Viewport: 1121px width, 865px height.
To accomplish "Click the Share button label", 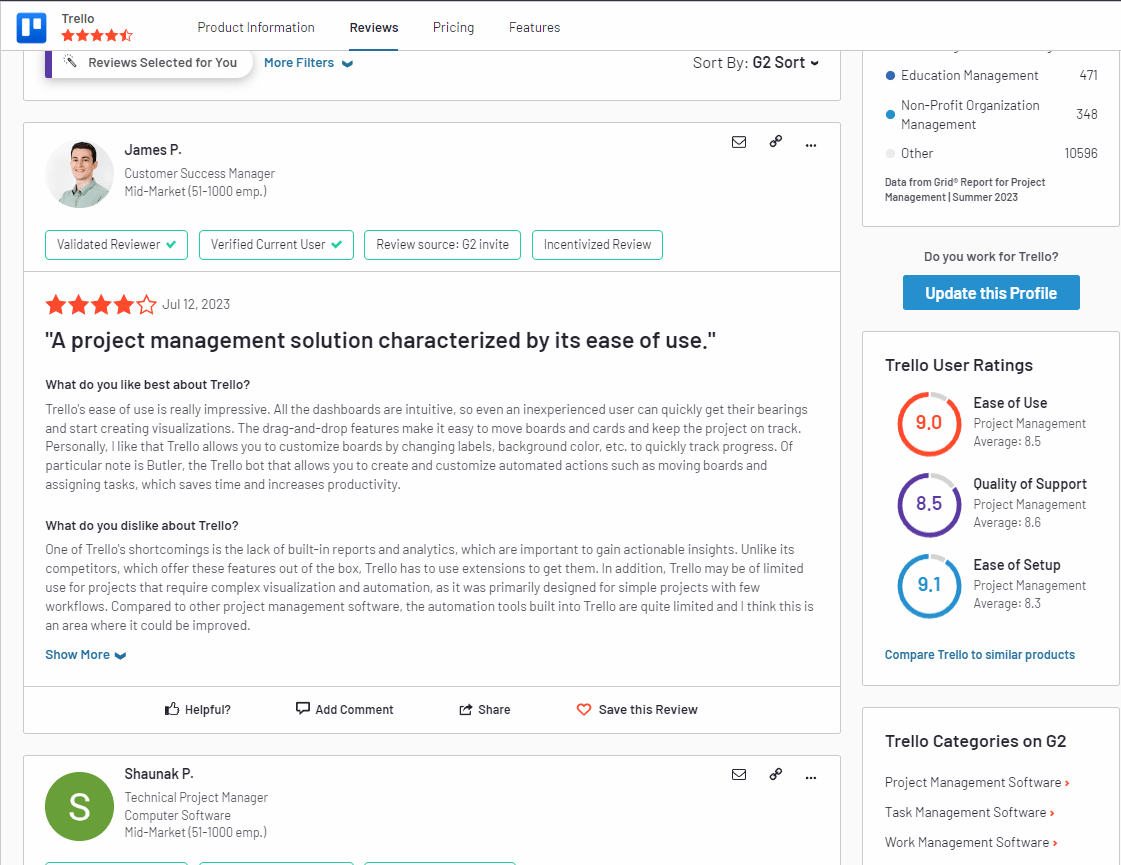I will point(494,710).
